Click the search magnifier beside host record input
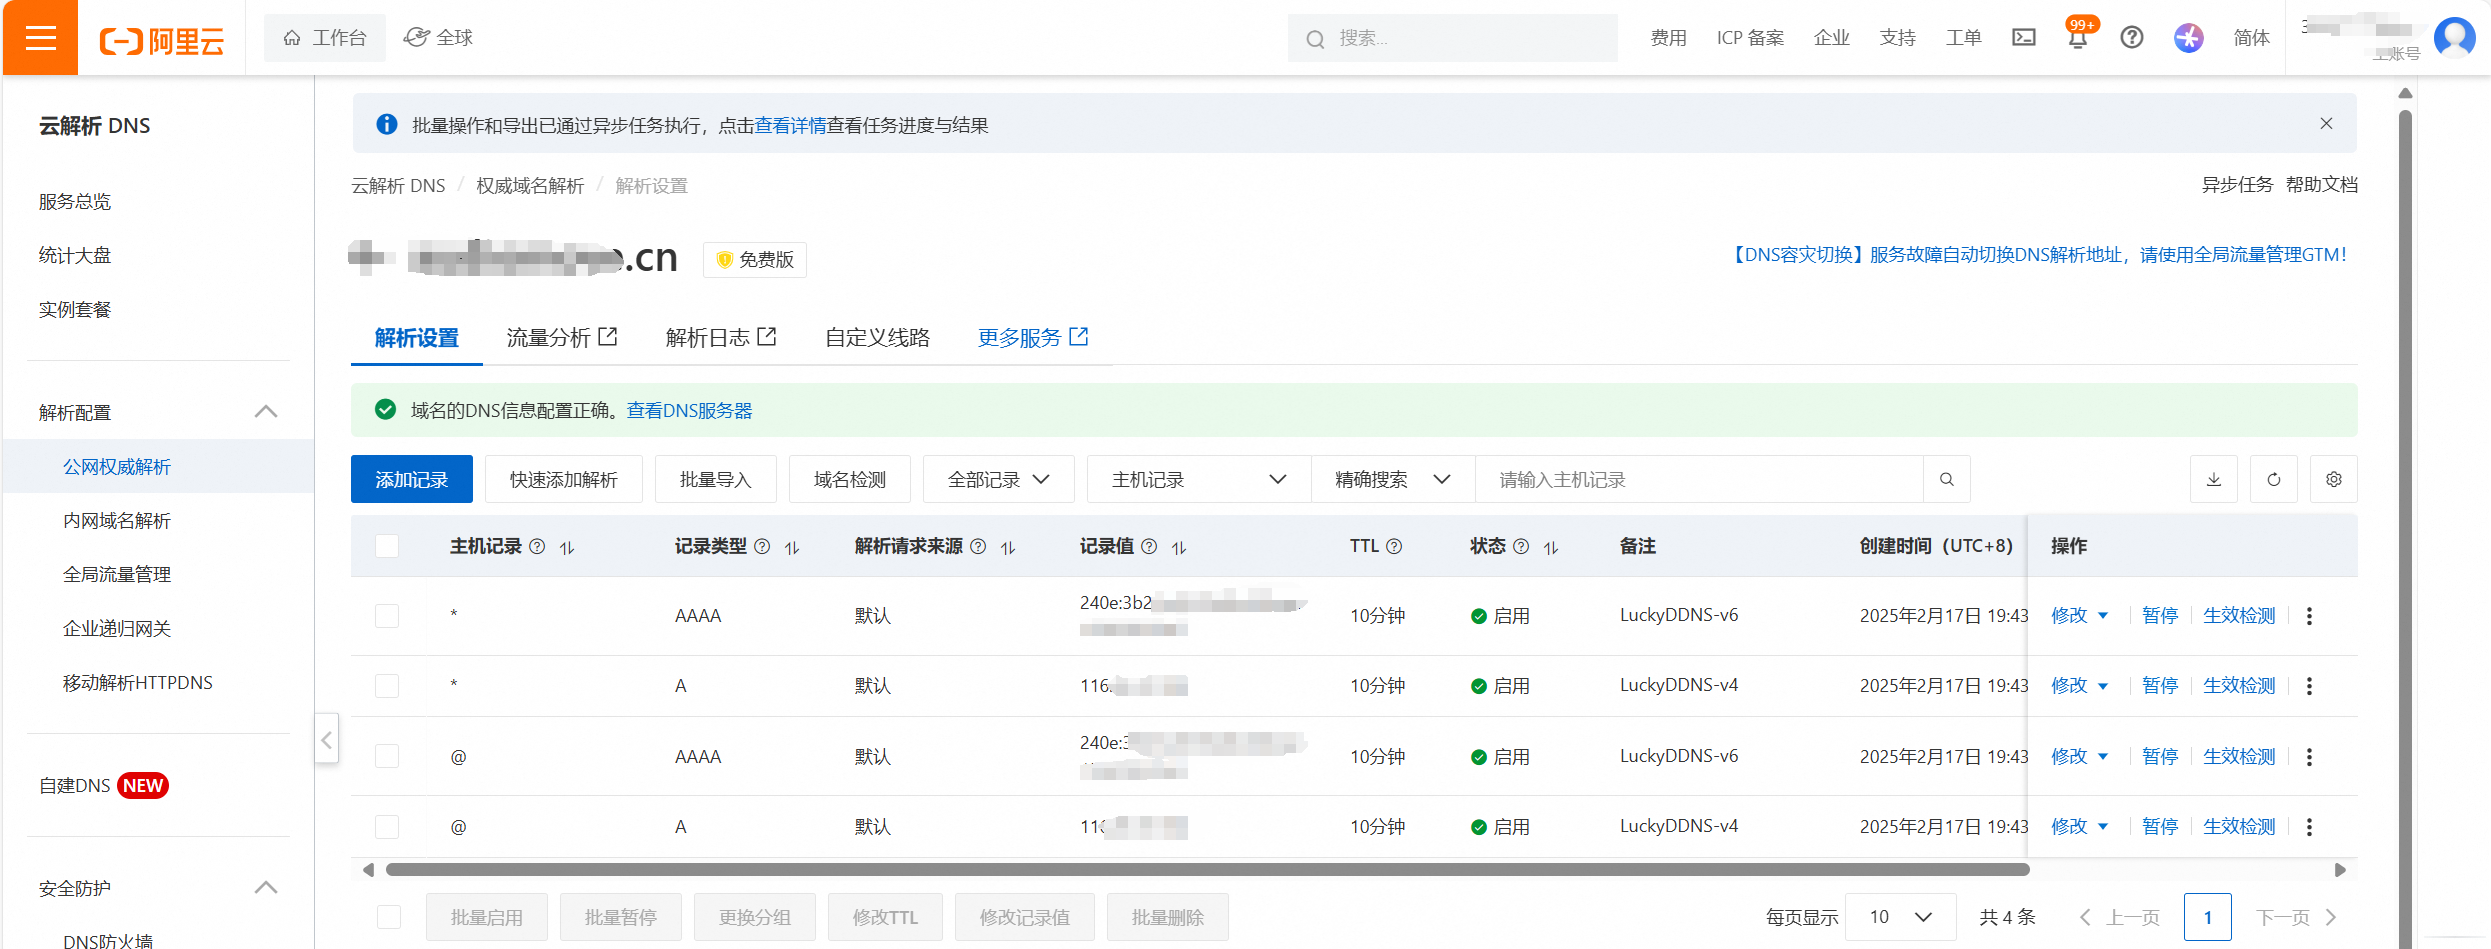The height and width of the screenshot is (949, 2491). [1946, 479]
